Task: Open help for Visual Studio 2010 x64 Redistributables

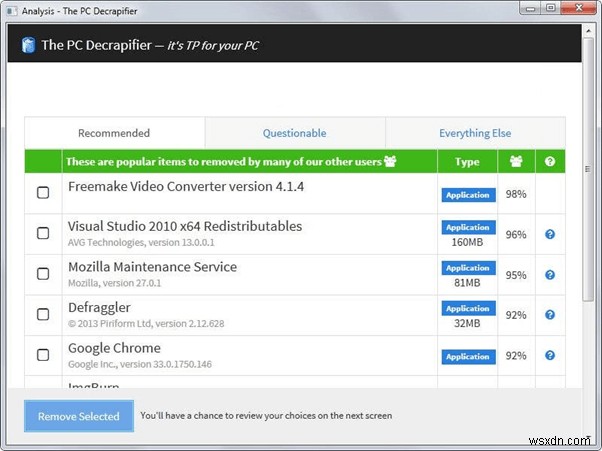Action: click(550, 234)
